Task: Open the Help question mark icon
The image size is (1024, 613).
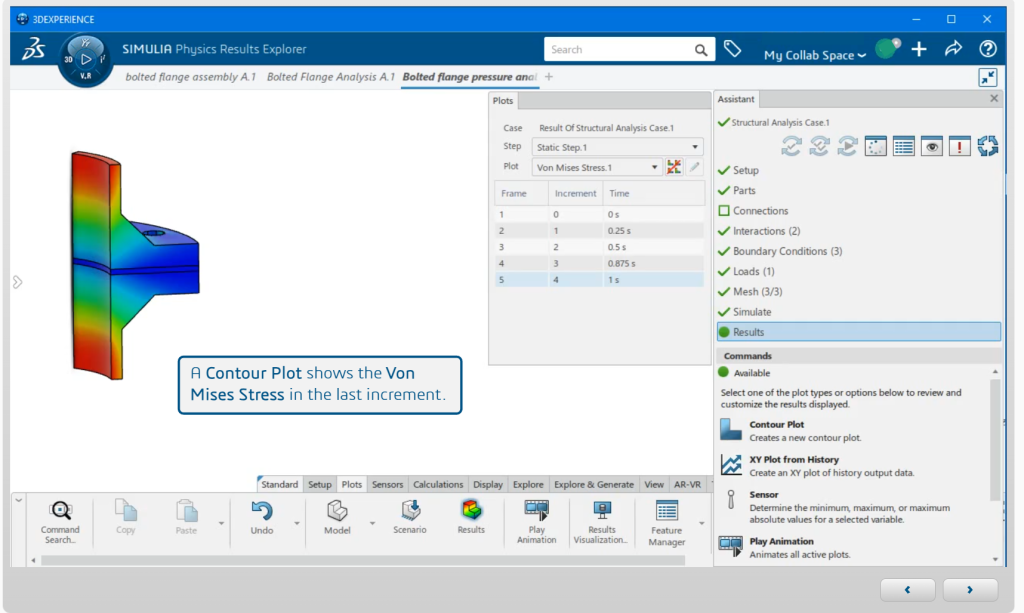Action: pos(988,49)
